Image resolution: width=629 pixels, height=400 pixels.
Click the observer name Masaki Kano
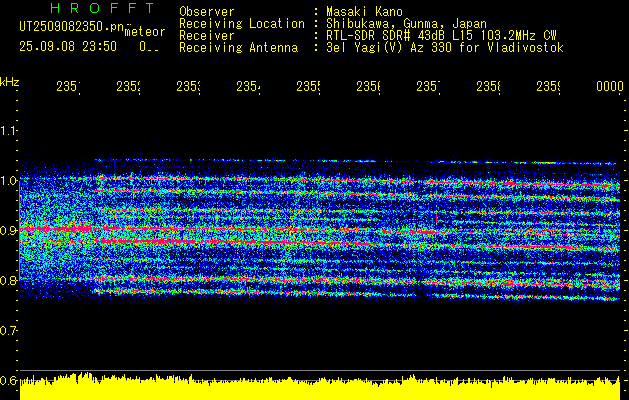364,12
